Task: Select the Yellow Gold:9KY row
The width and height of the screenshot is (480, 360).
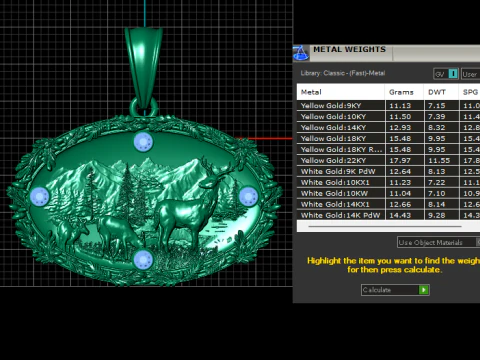Action: point(388,106)
